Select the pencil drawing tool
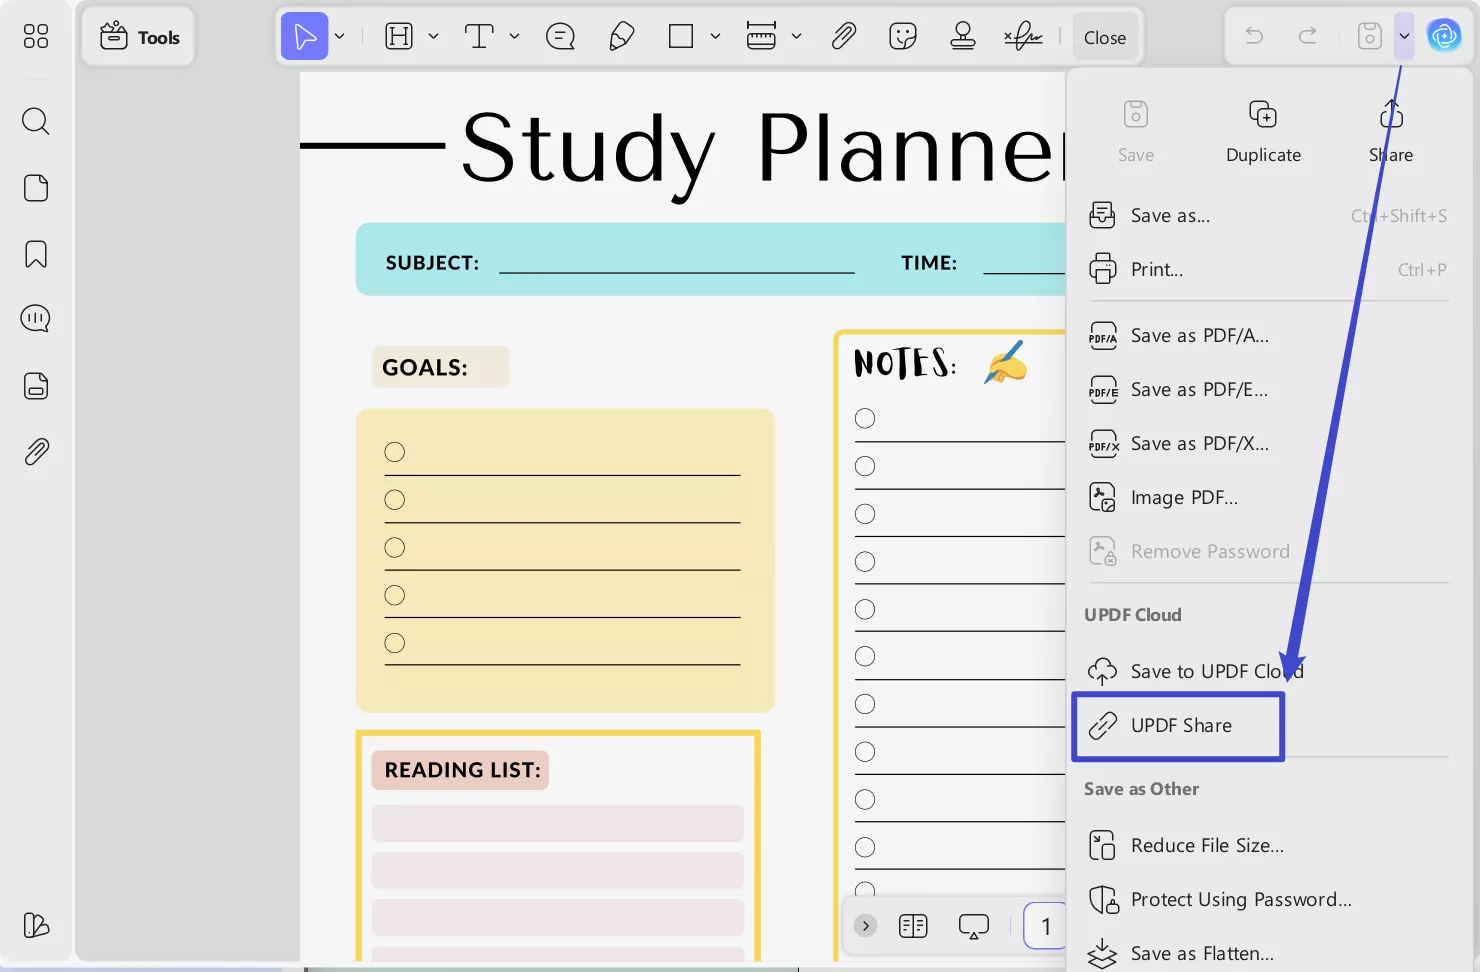Image resolution: width=1480 pixels, height=972 pixels. pyautogui.click(x=621, y=37)
